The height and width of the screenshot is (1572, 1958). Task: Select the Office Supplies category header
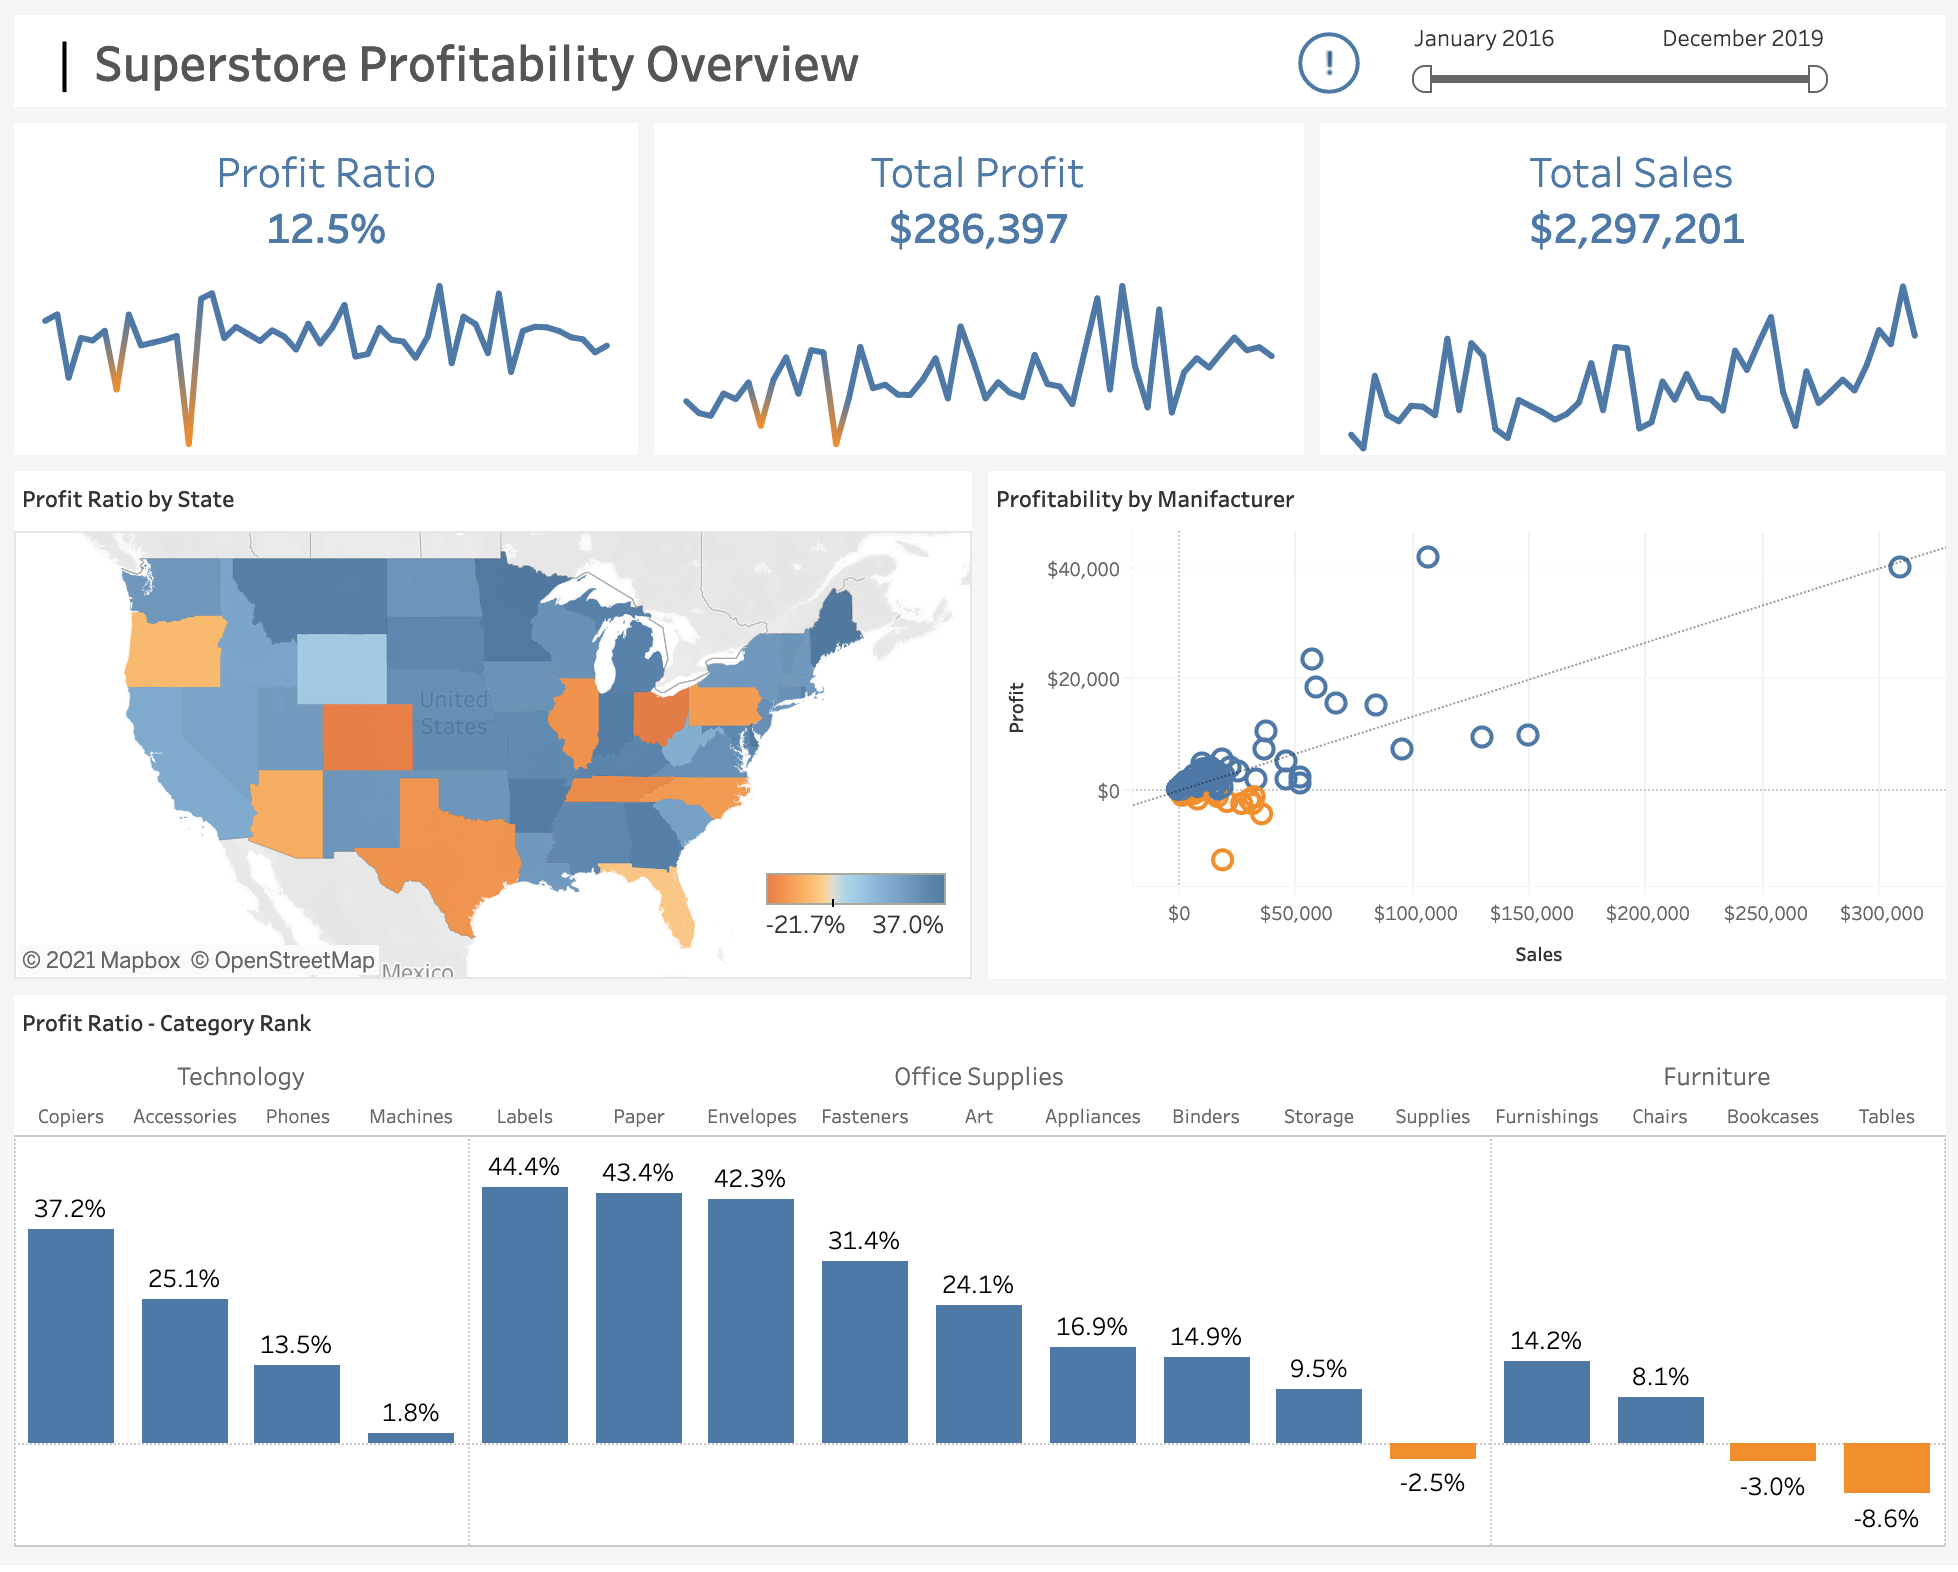tap(978, 1076)
